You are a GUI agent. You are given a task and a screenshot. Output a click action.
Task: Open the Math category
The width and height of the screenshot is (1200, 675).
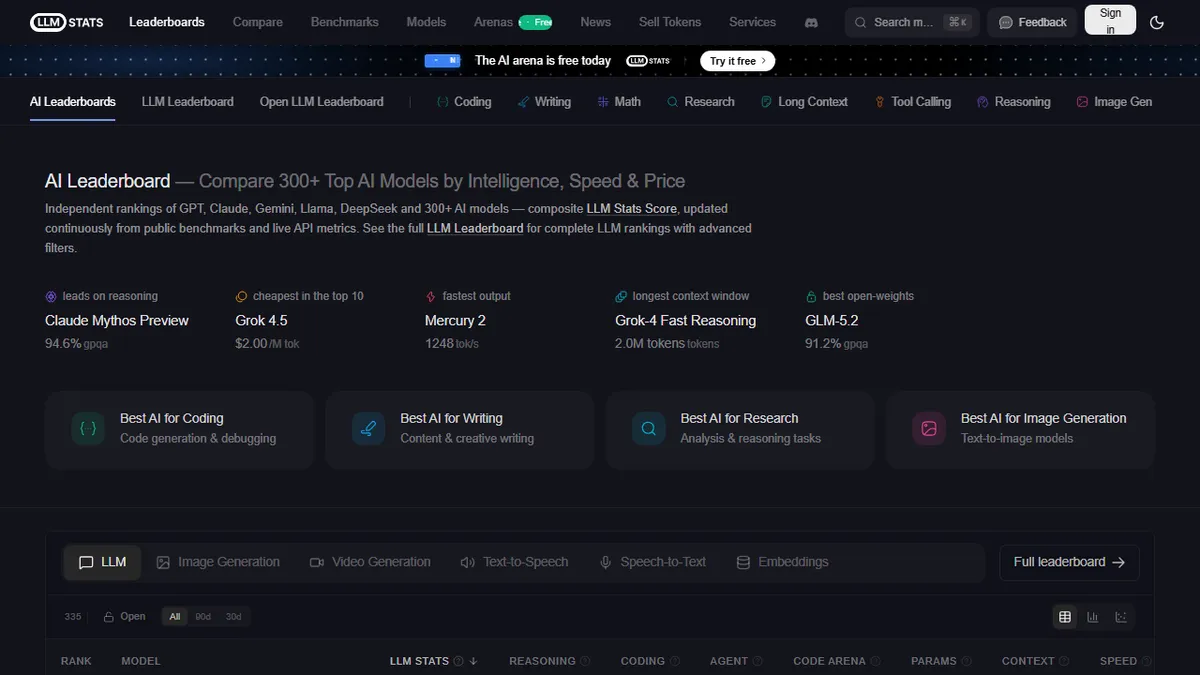(619, 102)
